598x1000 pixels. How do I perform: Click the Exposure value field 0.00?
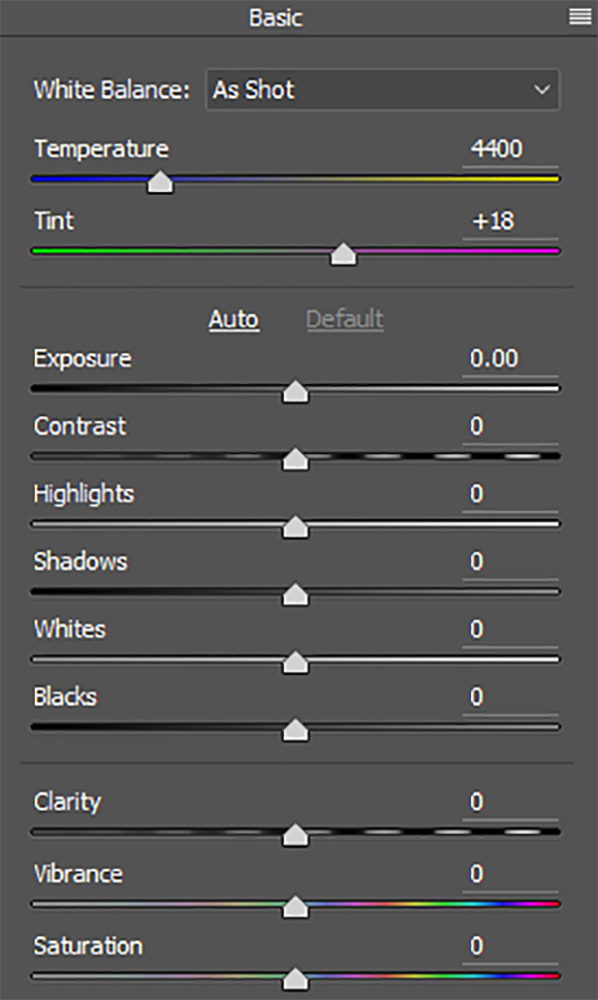(510, 358)
